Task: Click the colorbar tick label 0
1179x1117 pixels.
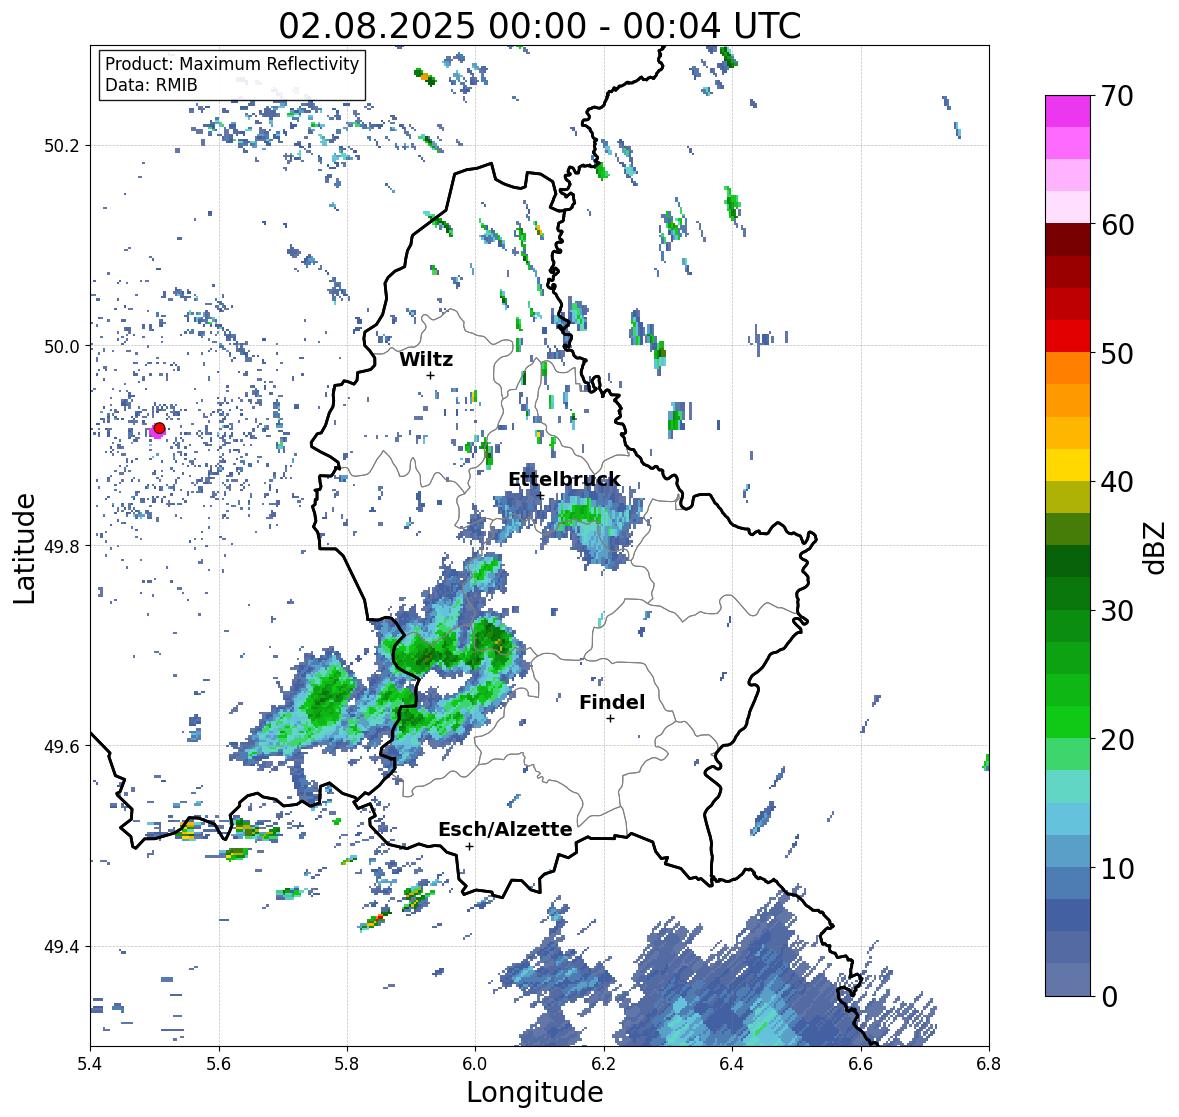Action: 1109,997
